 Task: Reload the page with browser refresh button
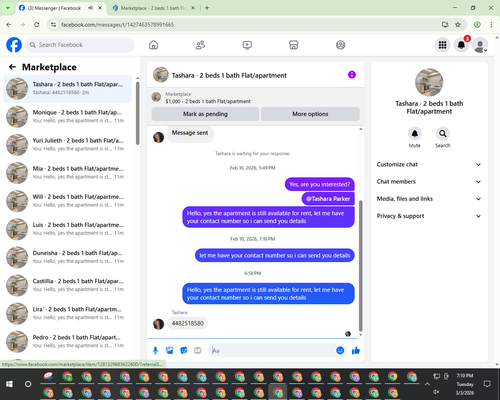[x=37, y=24]
